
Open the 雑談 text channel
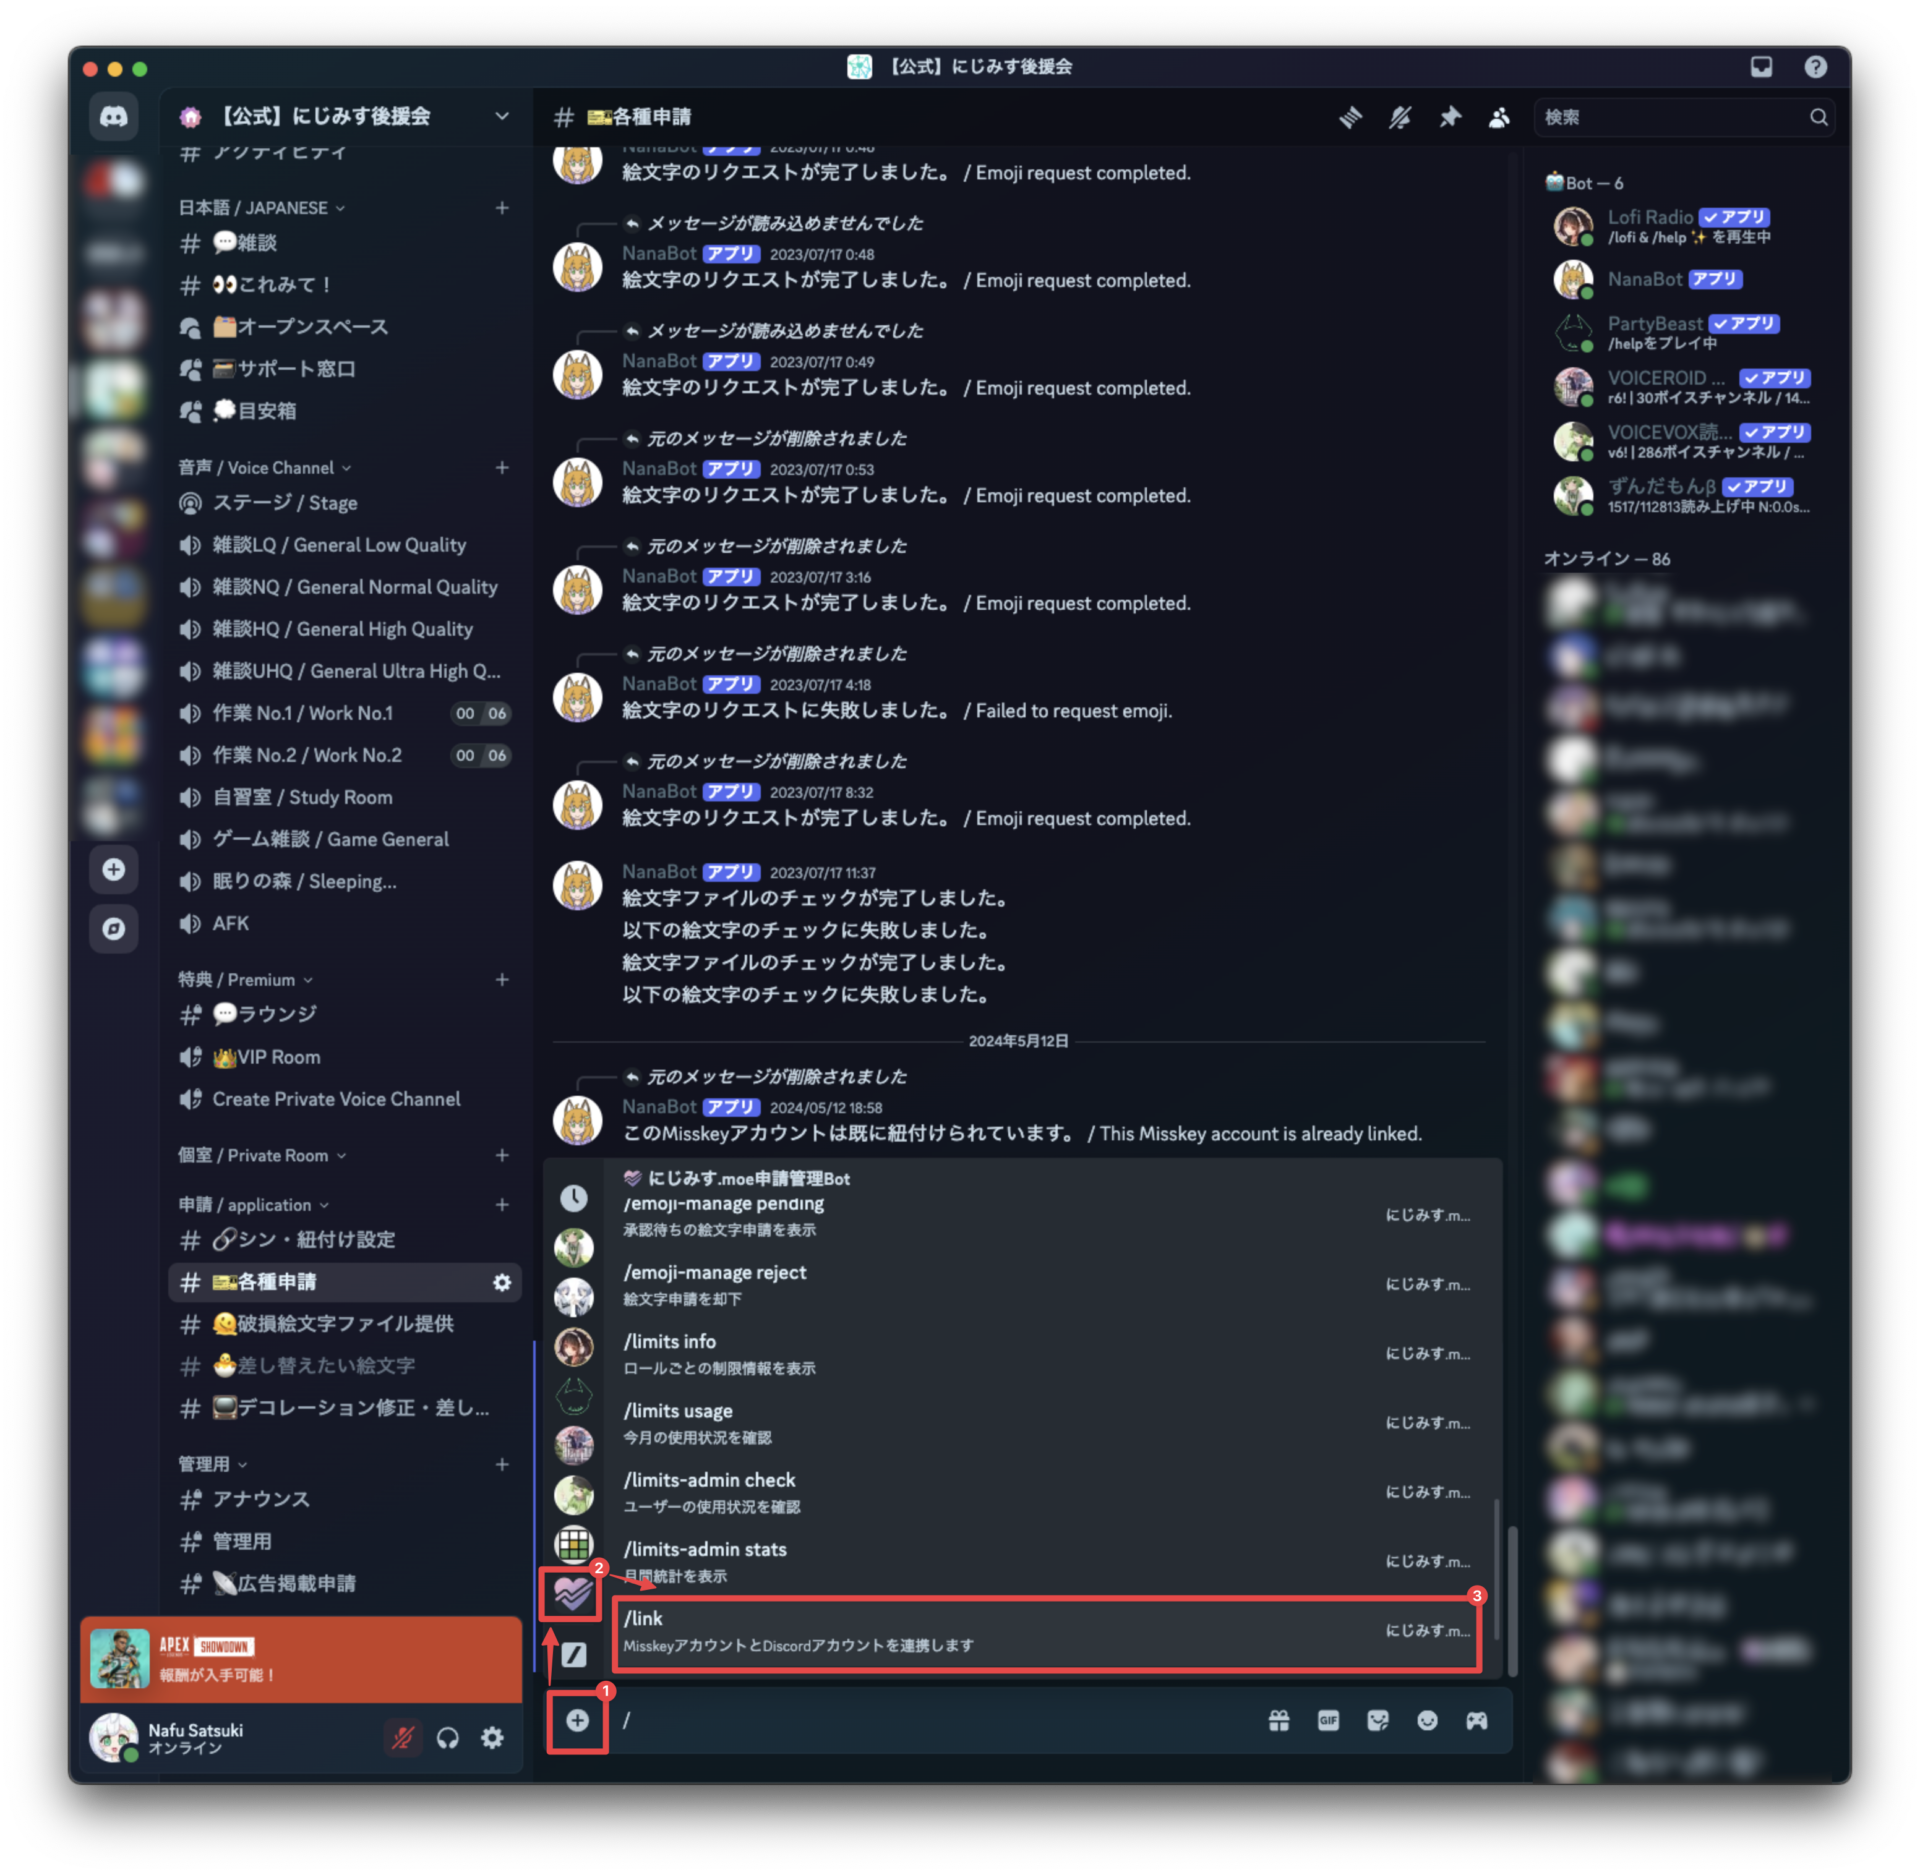(x=345, y=243)
